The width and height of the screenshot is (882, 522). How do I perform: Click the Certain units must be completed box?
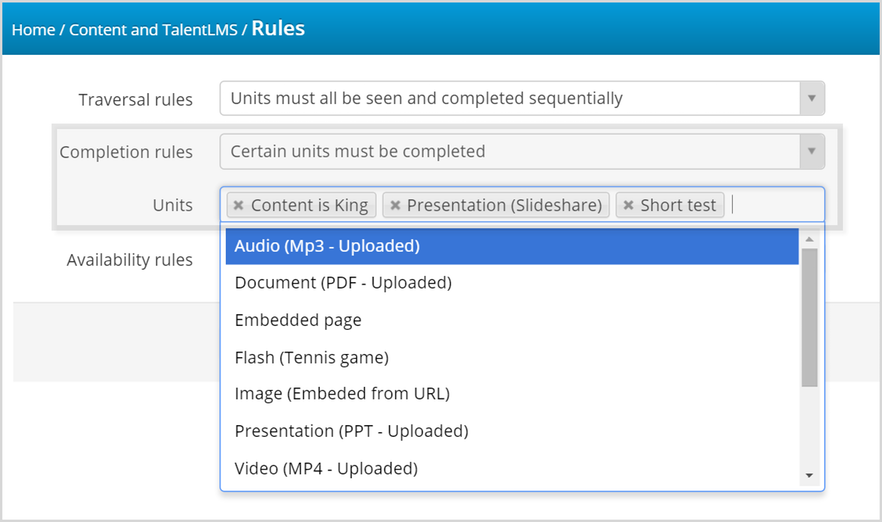[510, 151]
